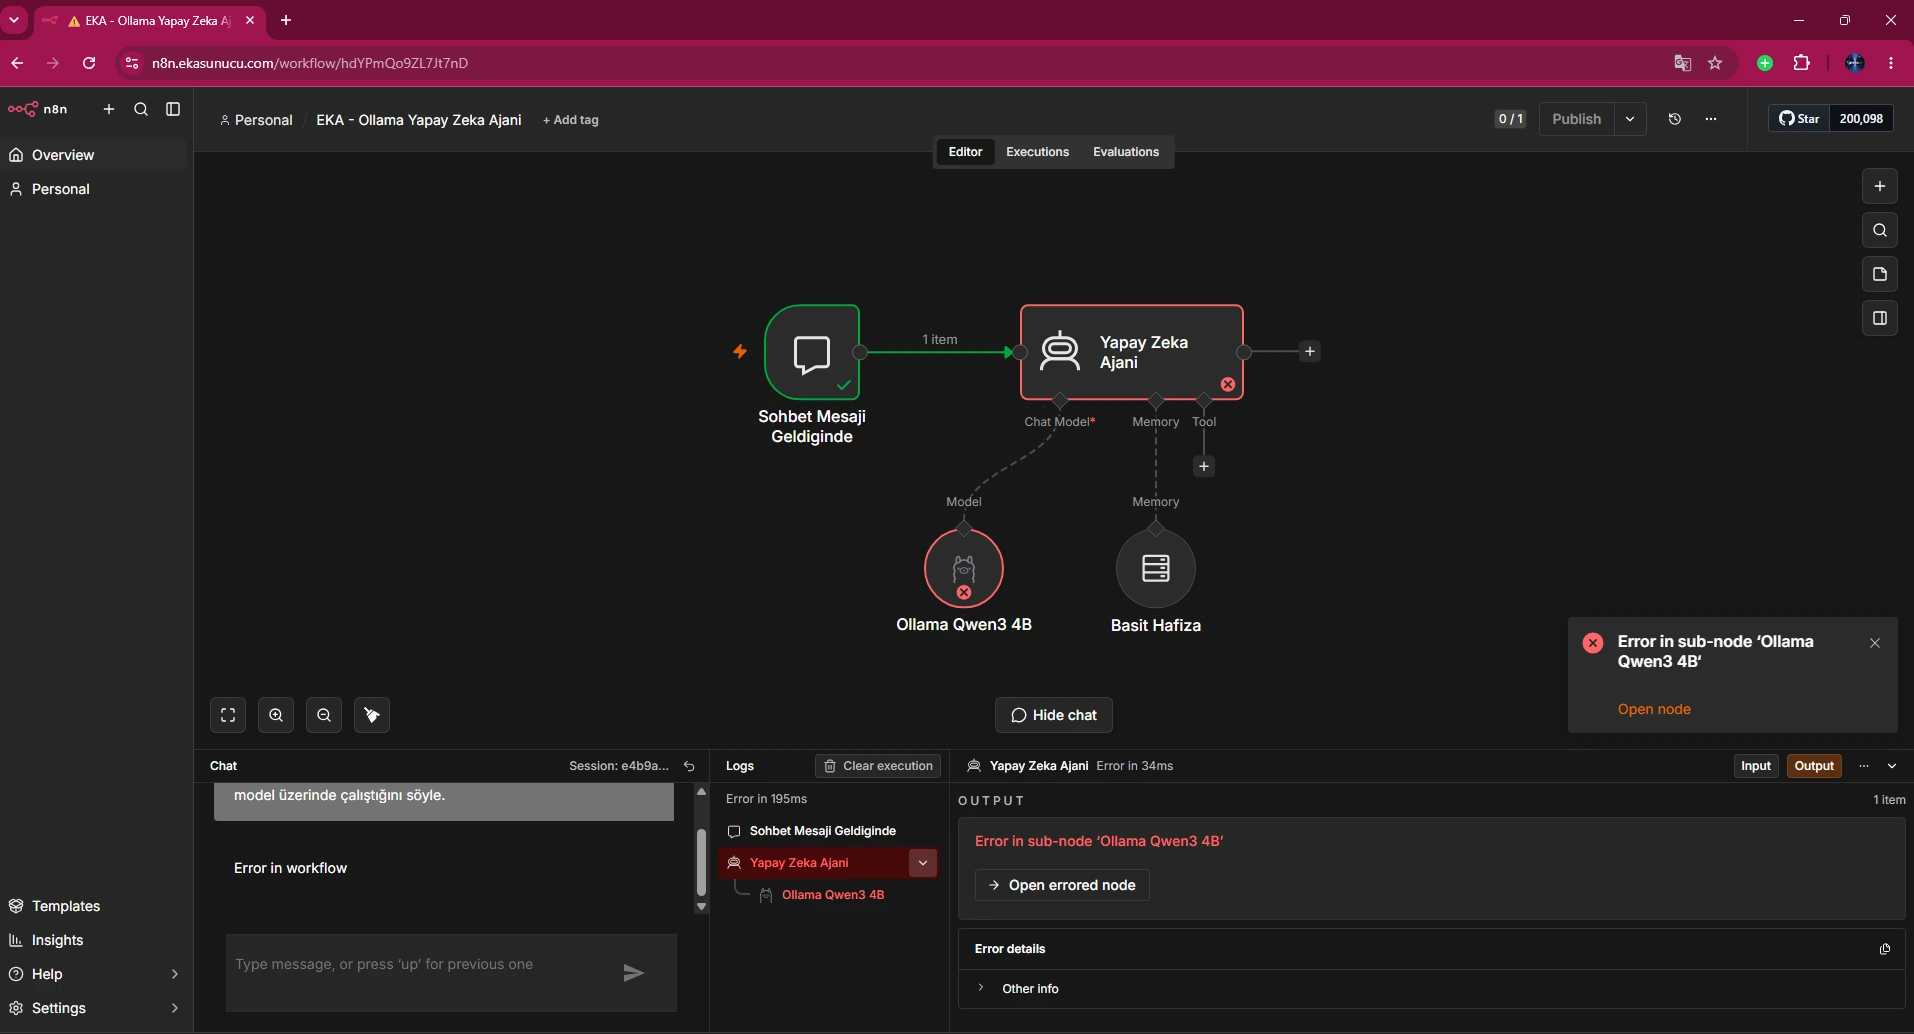Select the Yapay Zeka Ajani agent node
The image size is (1914, 1034).
(x=1132, y=352)
